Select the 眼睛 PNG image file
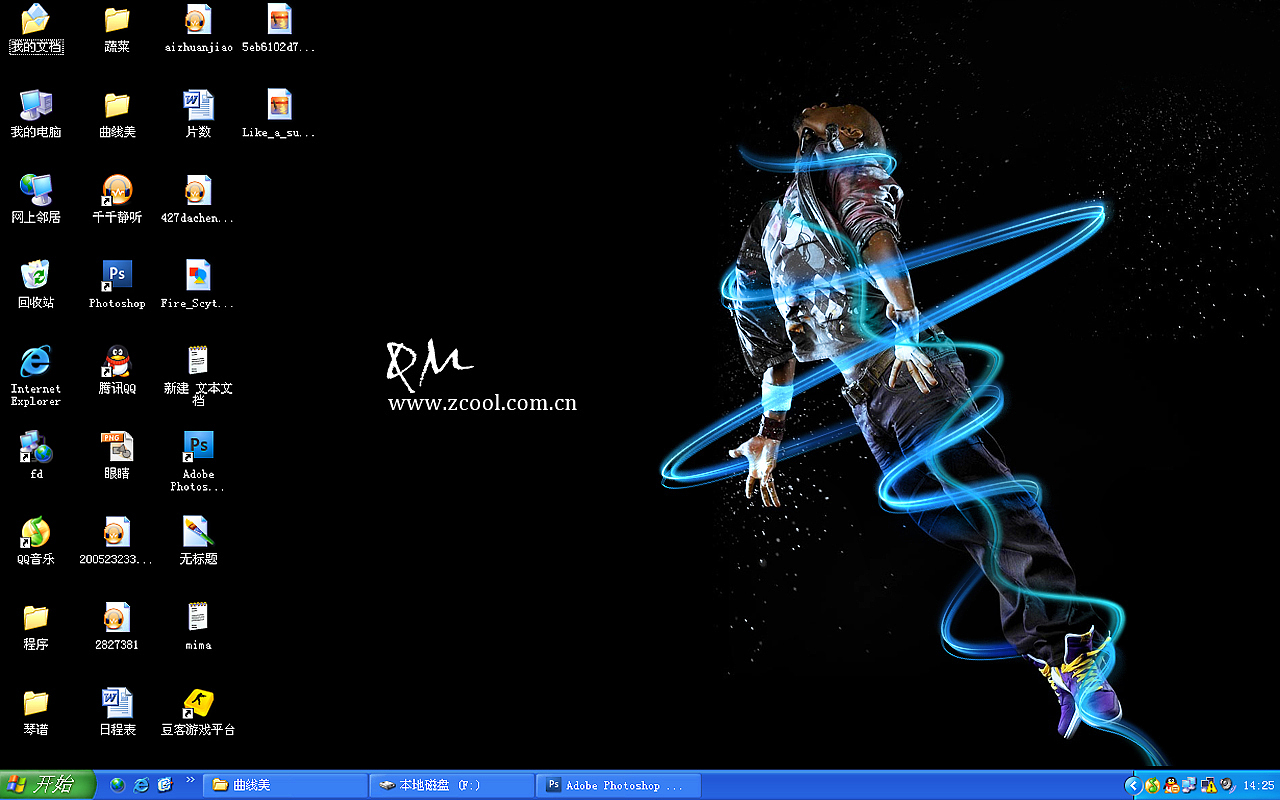 [117, 455]
